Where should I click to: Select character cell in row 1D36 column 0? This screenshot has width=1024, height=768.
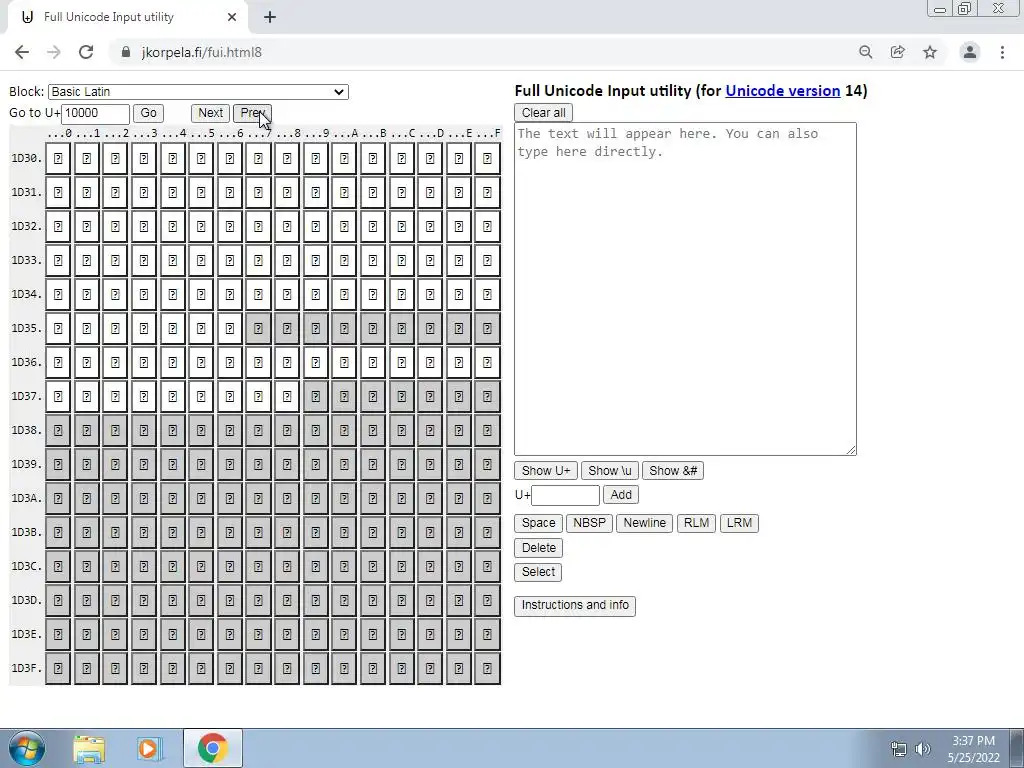click(58, 362)
